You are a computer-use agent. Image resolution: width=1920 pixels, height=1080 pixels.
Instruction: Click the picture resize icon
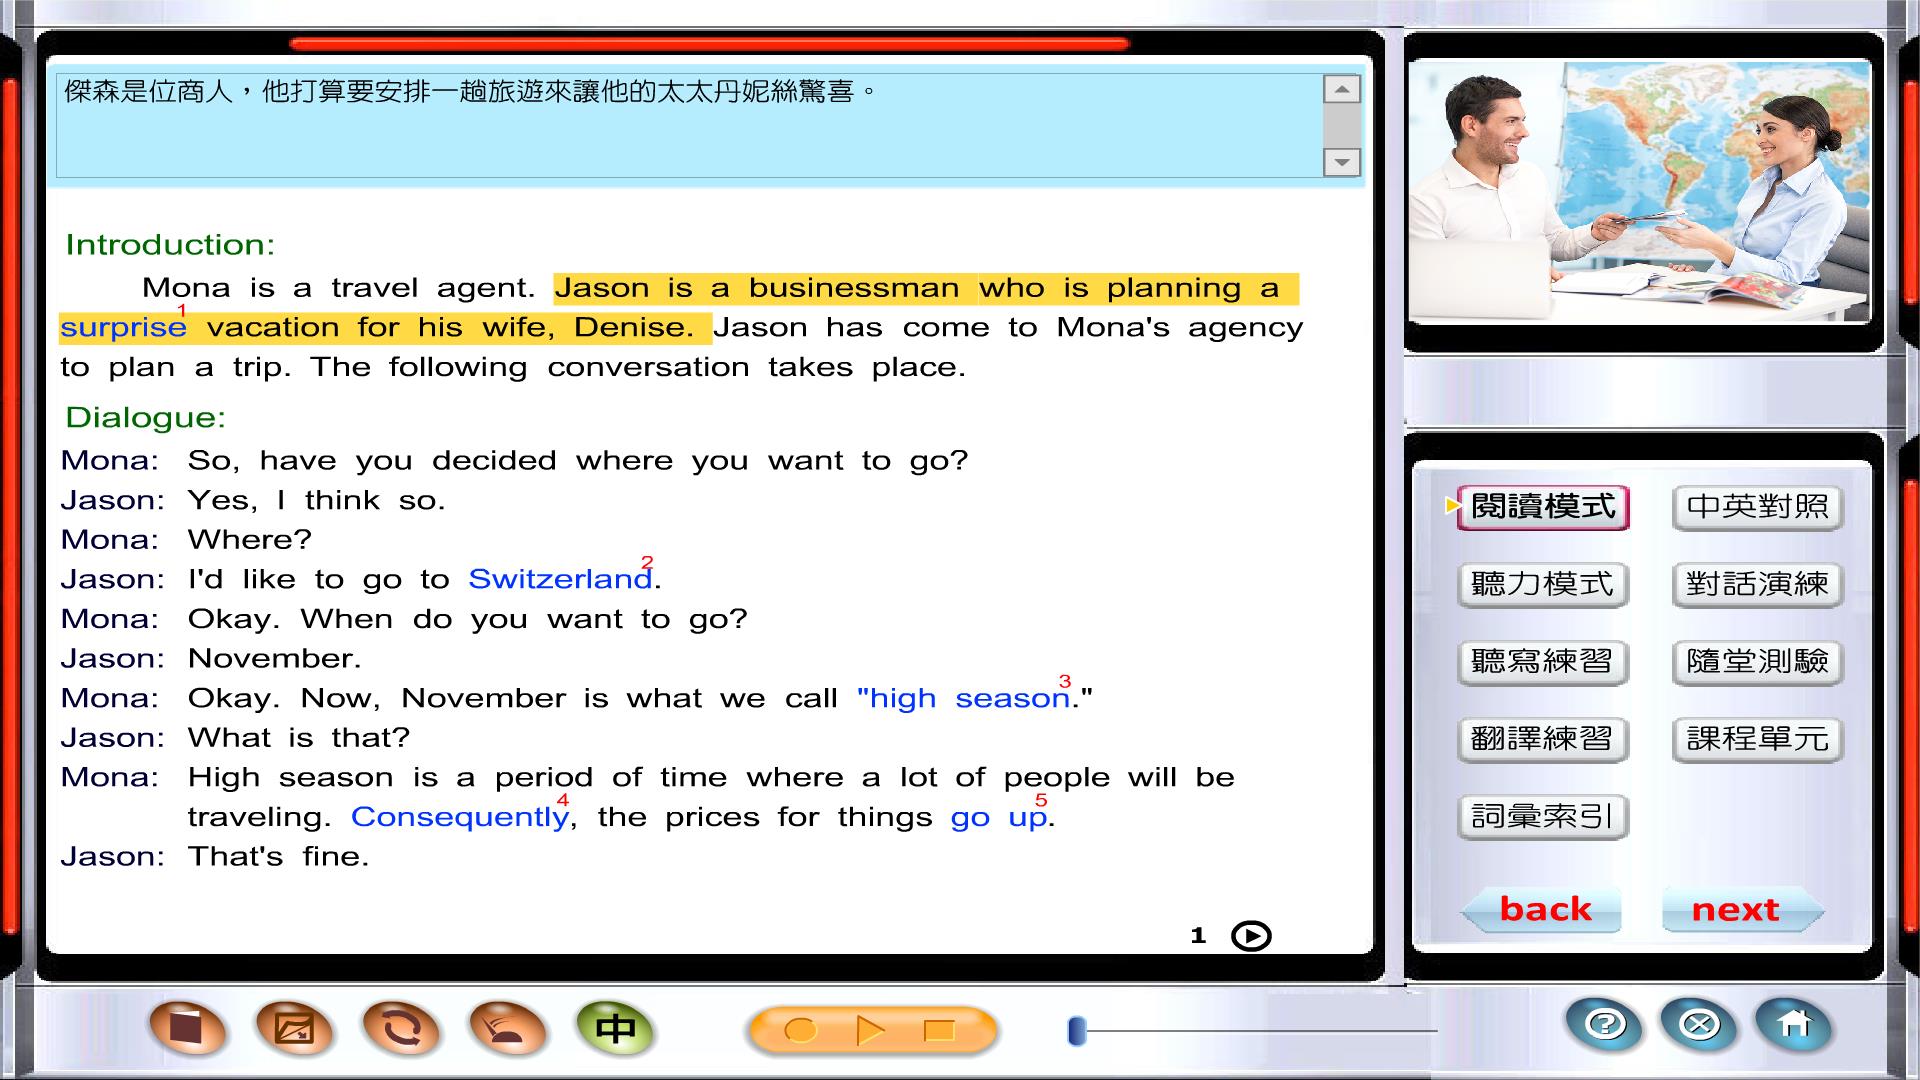pyautogui.click(x=294, y=1028)
